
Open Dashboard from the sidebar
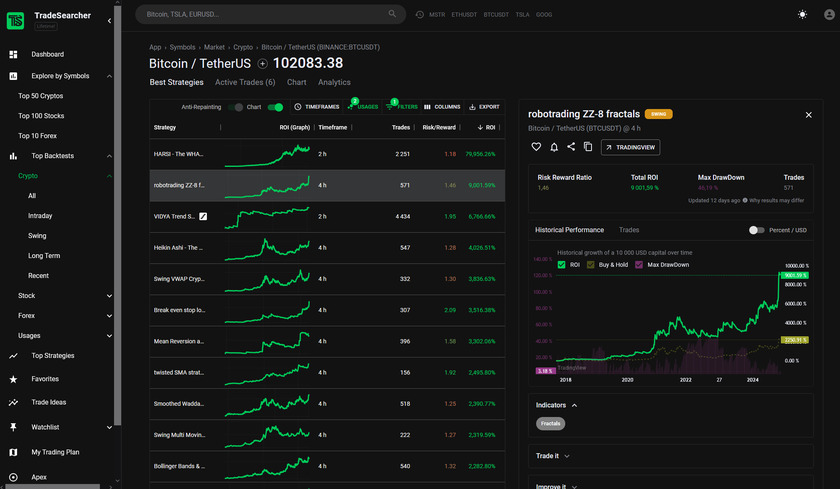tap(47, 54)
